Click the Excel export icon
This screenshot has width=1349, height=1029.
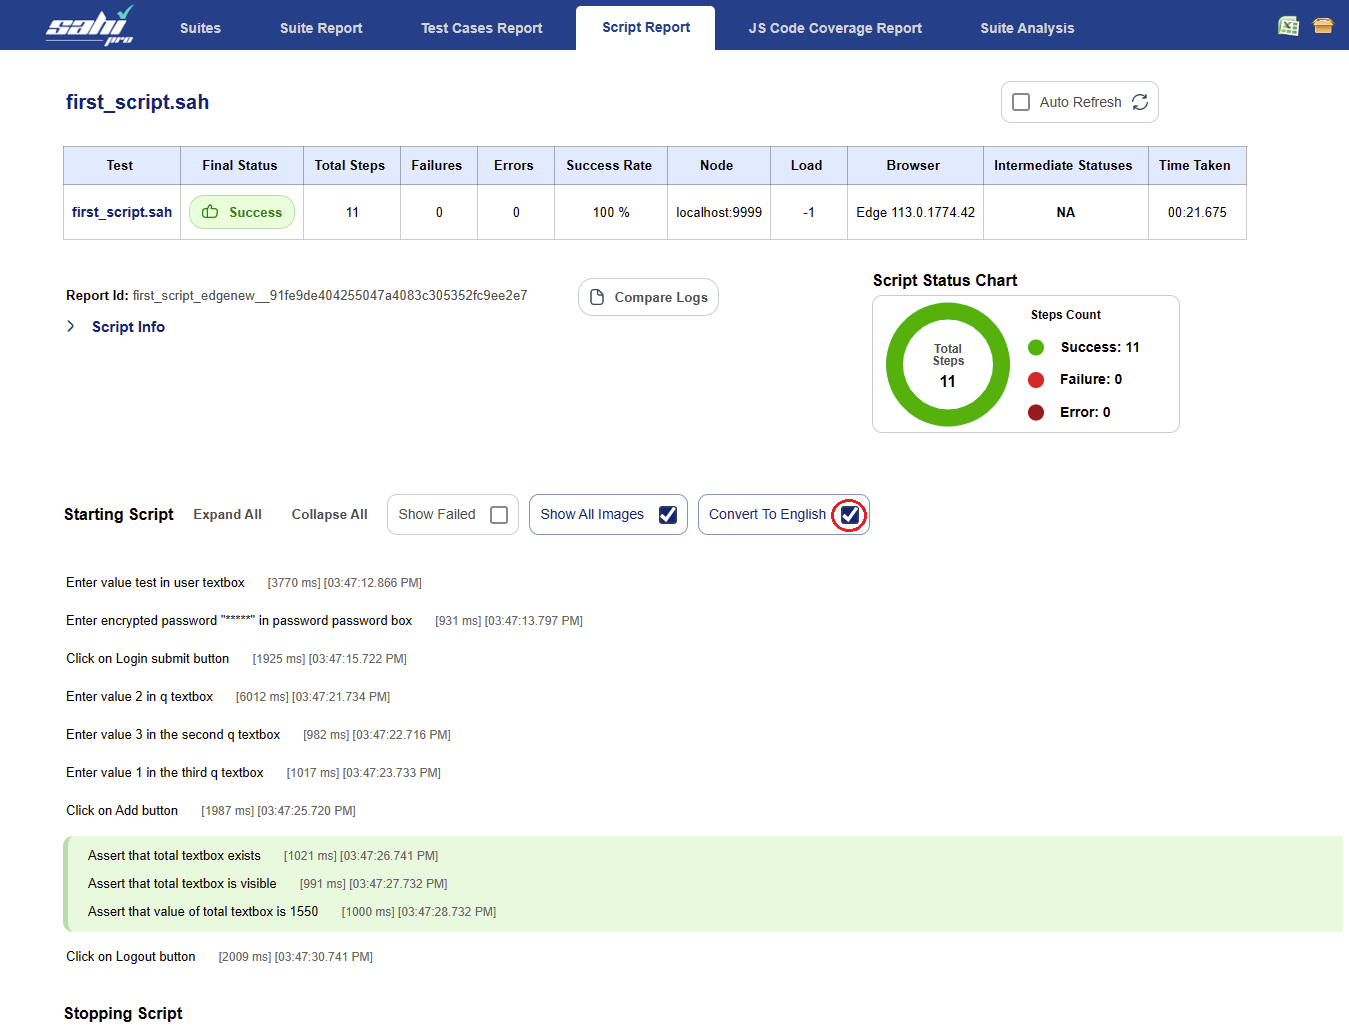(1289, 26)
